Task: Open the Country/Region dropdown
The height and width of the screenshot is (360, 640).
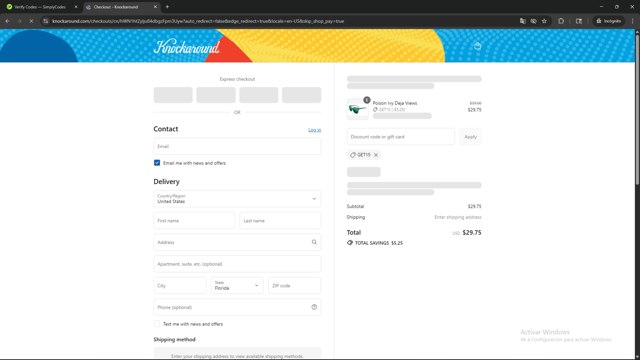Action: click(237, 199)
